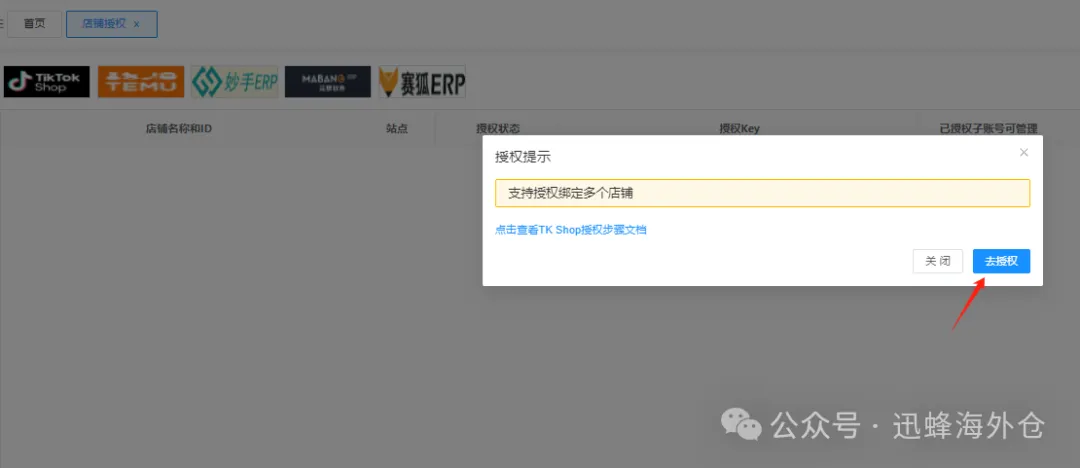This screenshot has width=1080, height=468.
Task: Click the 去授权 button
Action: click(x=1001, y=261)
